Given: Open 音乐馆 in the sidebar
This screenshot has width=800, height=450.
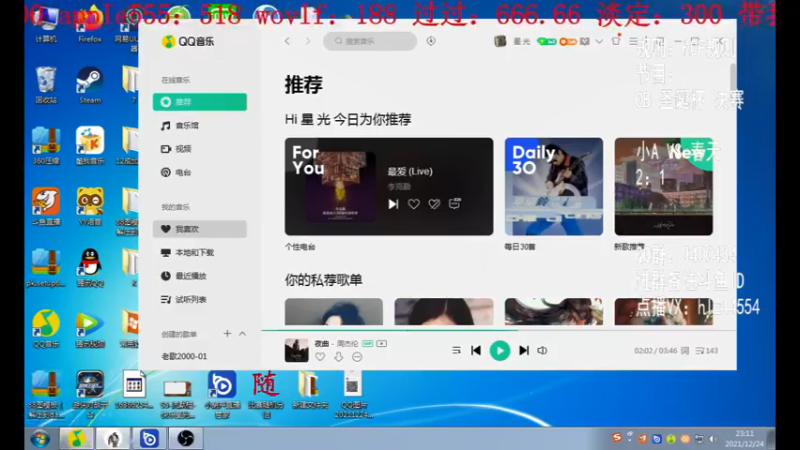Looking at the screenshot, I should tap(199, 126).
